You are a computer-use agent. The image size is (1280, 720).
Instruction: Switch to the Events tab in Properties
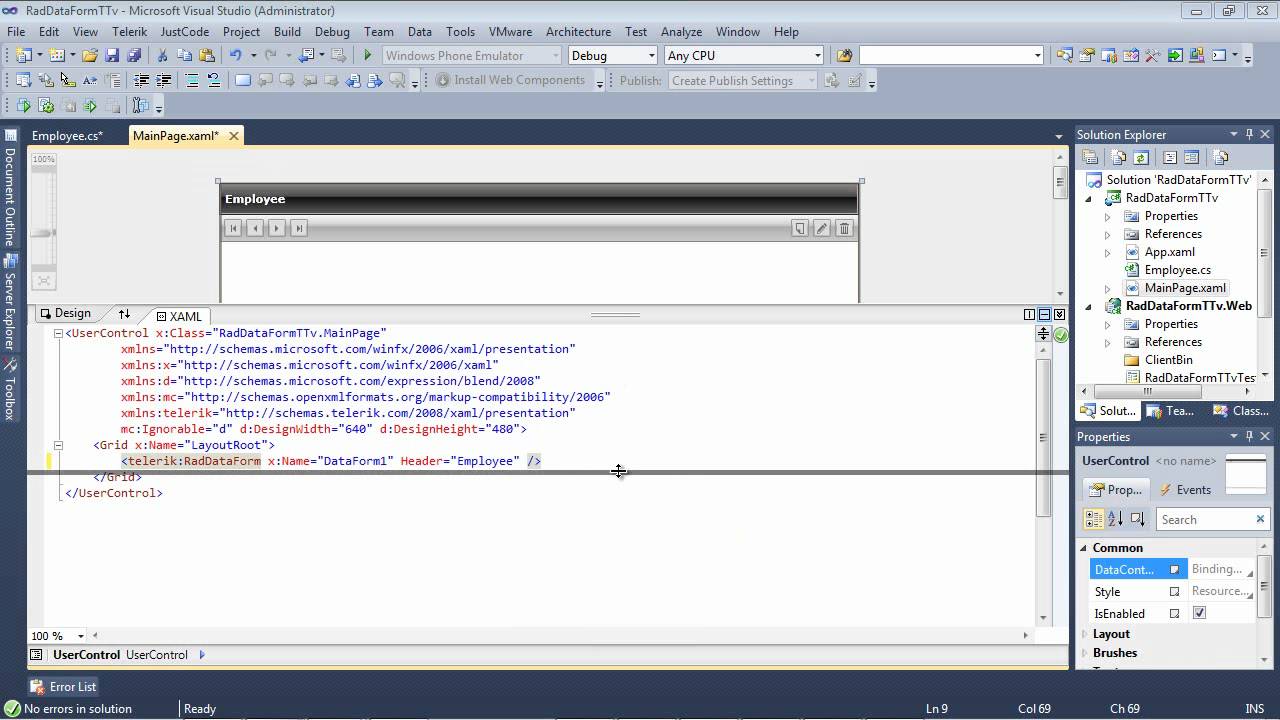[1186, 490]
